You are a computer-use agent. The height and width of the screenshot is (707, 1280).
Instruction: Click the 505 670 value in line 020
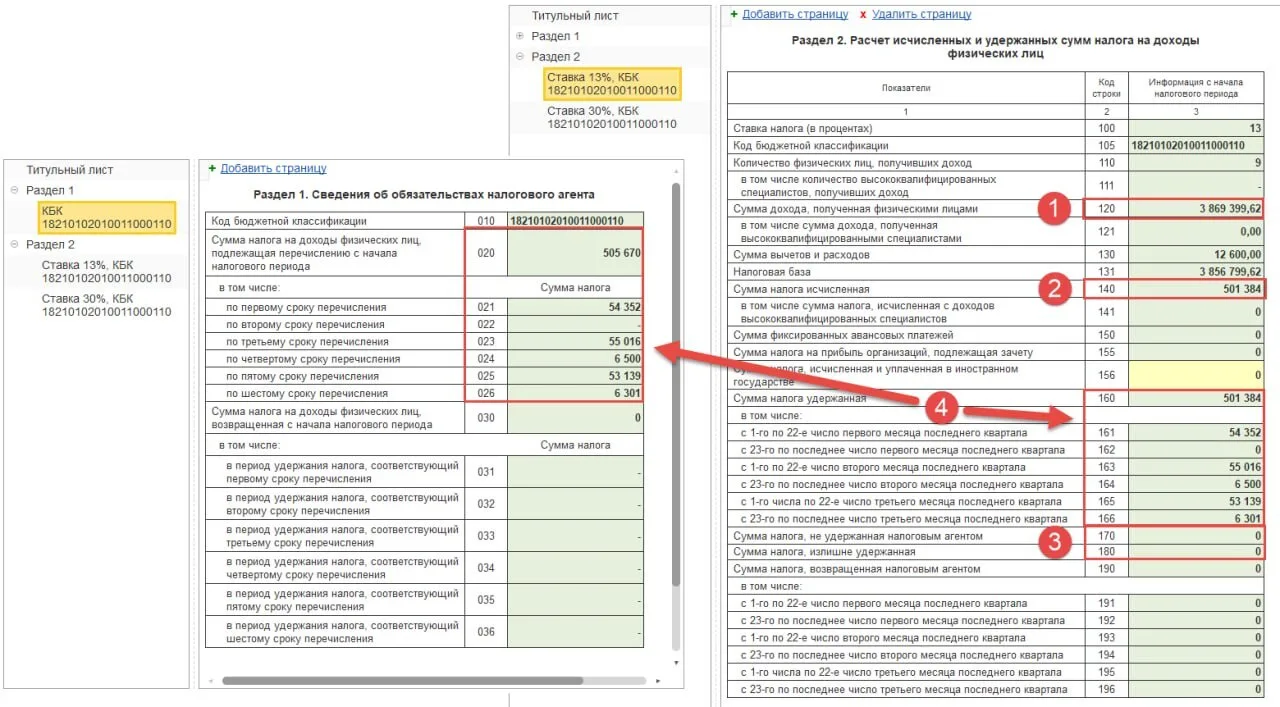tap(575, 253)
